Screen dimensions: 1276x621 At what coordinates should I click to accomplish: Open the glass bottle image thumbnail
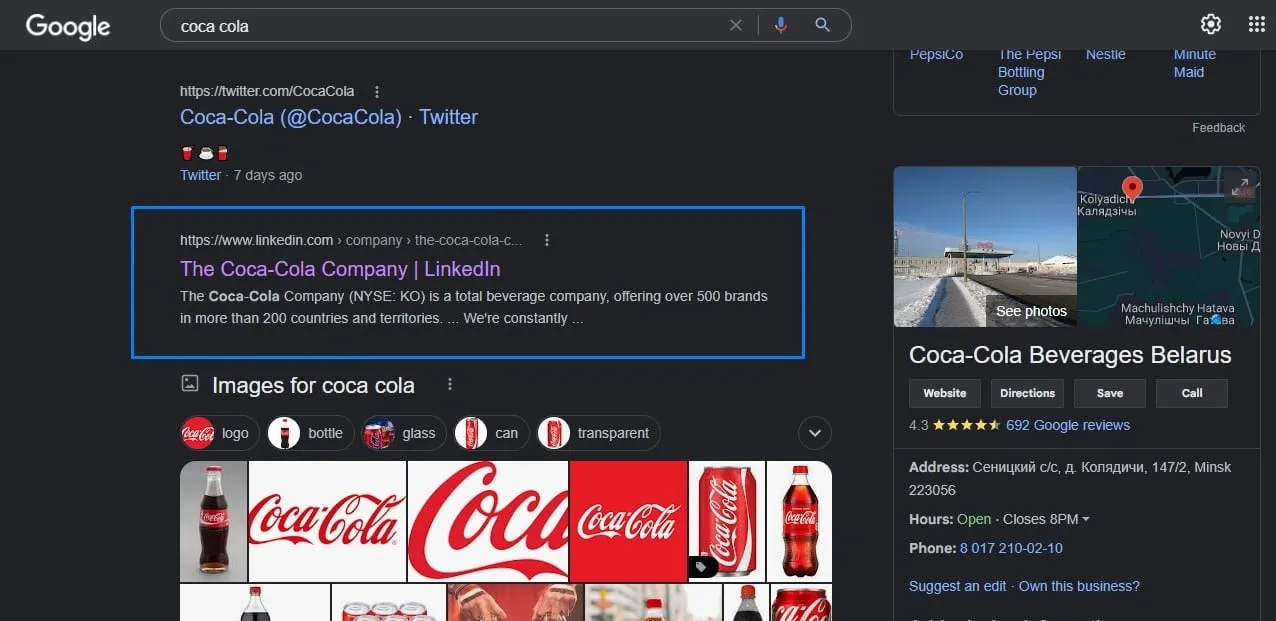click(x=213, y=521)
